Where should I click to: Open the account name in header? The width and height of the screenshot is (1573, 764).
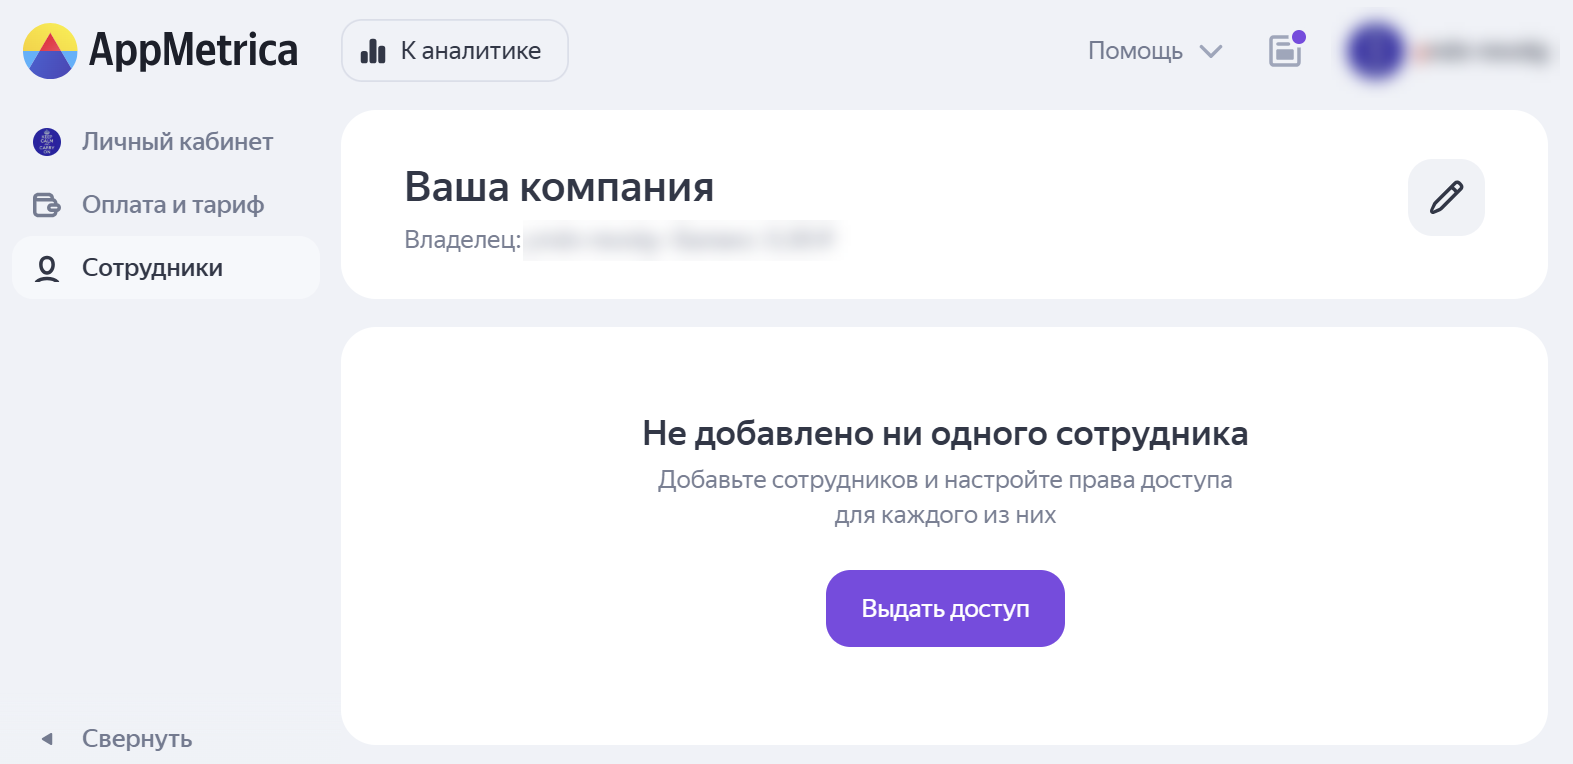click(1483, 51)
